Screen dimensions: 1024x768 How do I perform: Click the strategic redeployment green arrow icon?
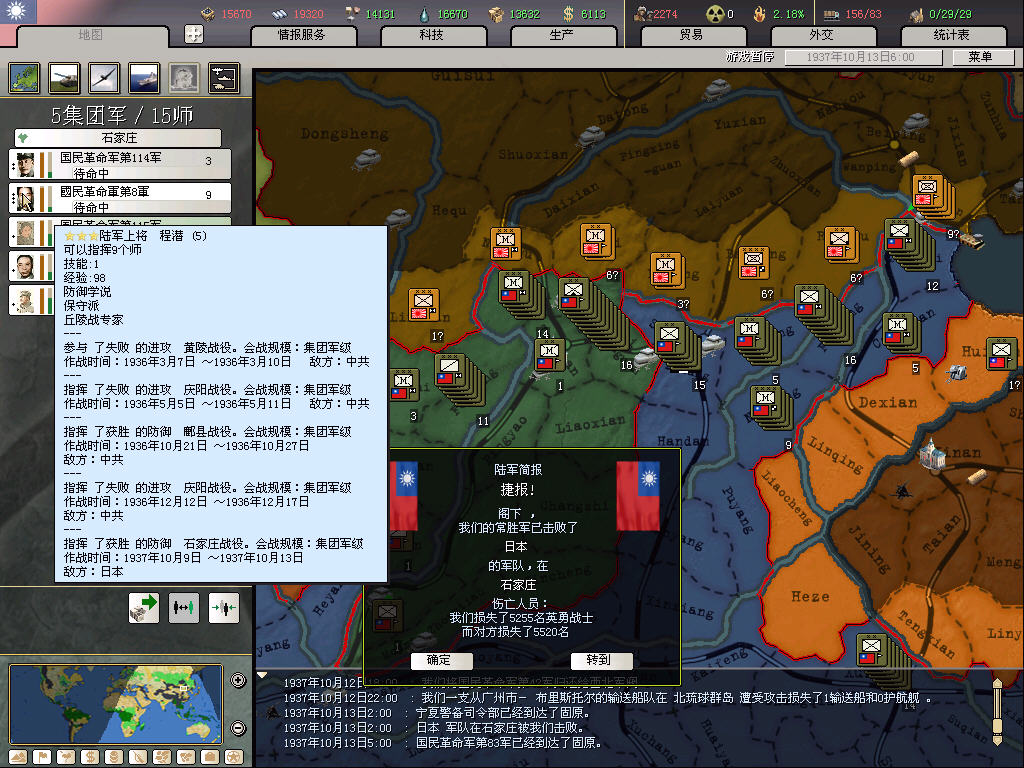(x=144, y=607)
